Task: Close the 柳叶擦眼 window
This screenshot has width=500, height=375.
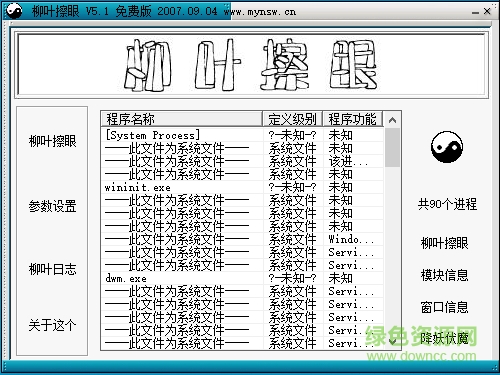Action: click(x=487, y=11)
